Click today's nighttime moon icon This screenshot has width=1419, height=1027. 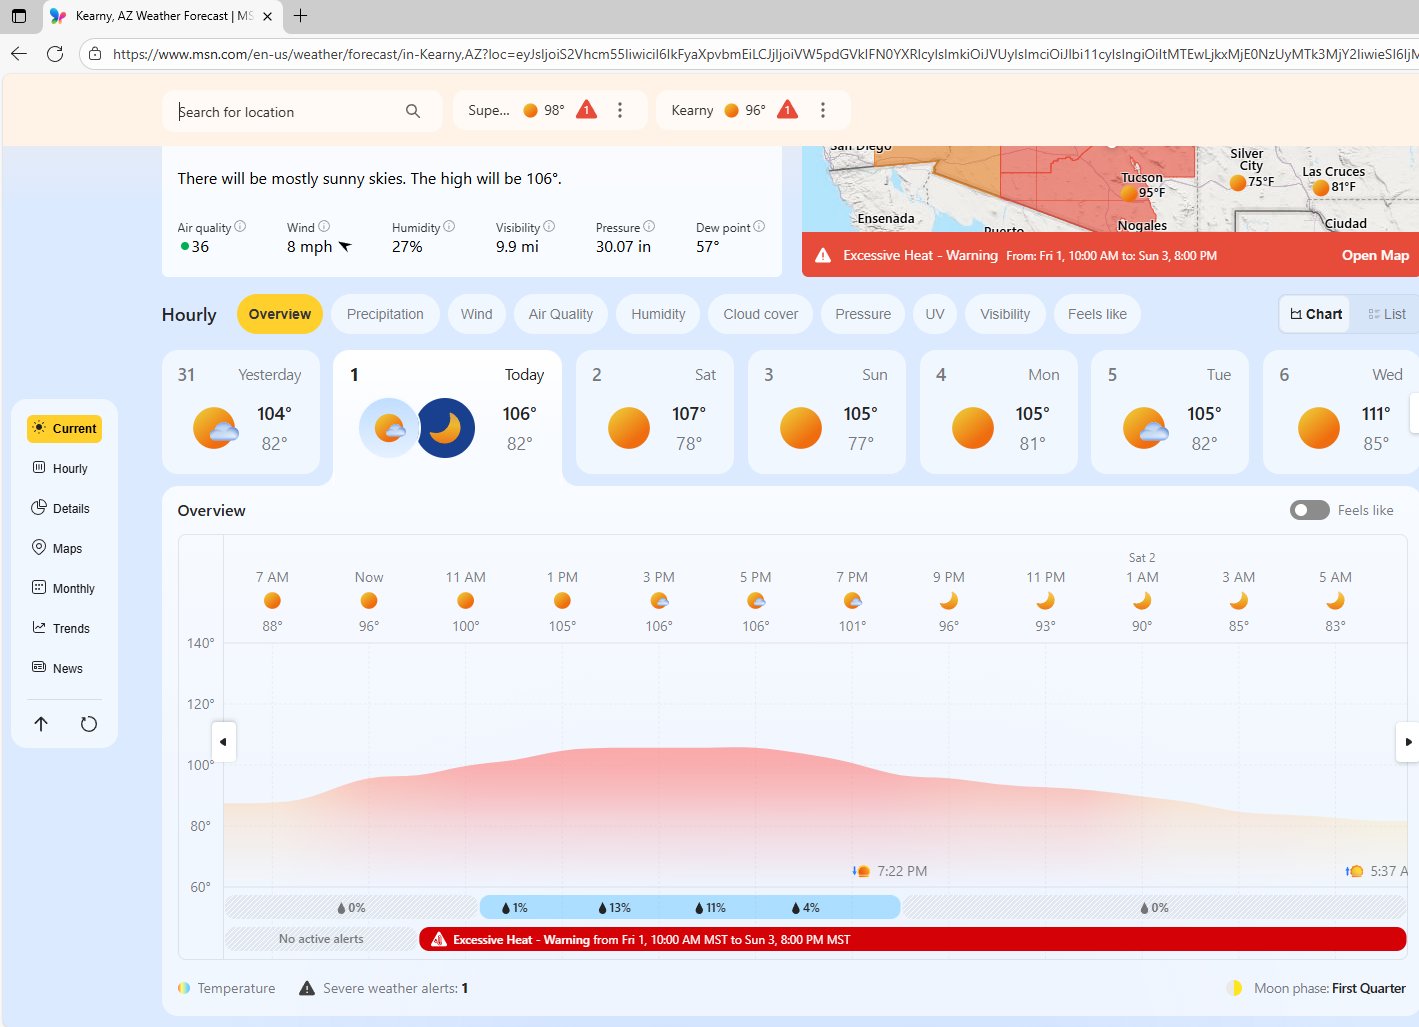[x=446, y=428]
